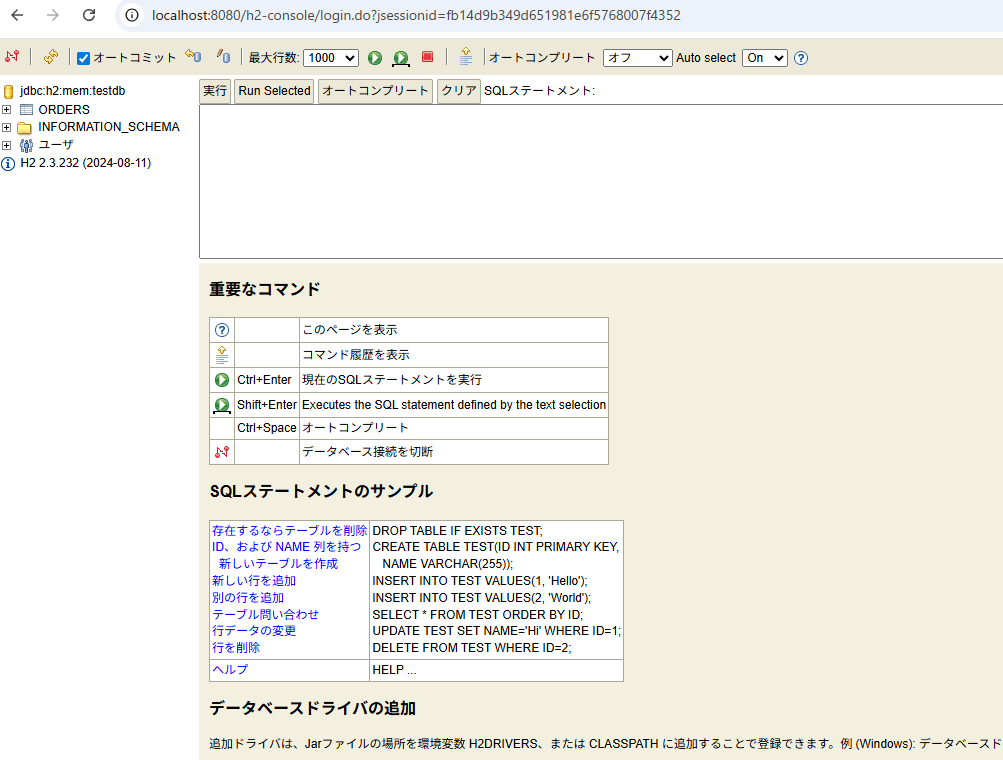Open command history icon in toolbar
The image size is (1003, 760).
tap(465, 58)
